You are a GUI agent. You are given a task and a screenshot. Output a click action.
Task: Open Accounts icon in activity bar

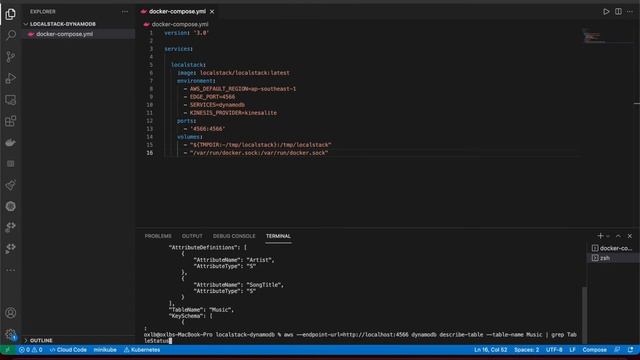(x=11, y=313)
